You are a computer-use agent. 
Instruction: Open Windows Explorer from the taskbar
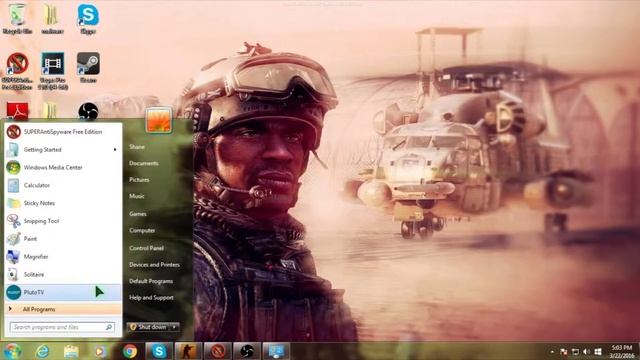point(71,351)
